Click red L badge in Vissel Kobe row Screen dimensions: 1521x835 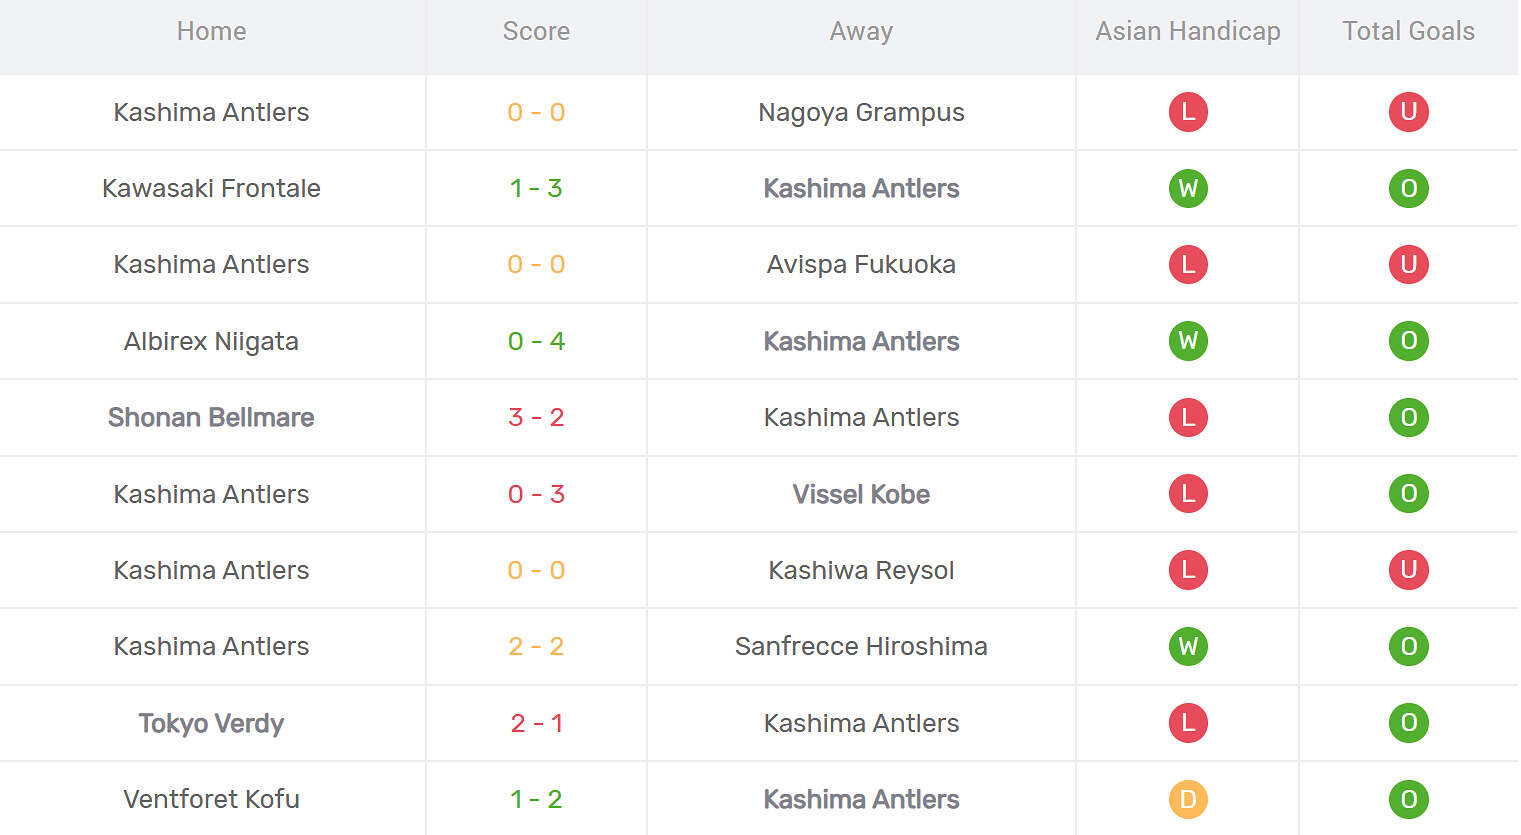pyautogui.click(x=1188, y=494)
